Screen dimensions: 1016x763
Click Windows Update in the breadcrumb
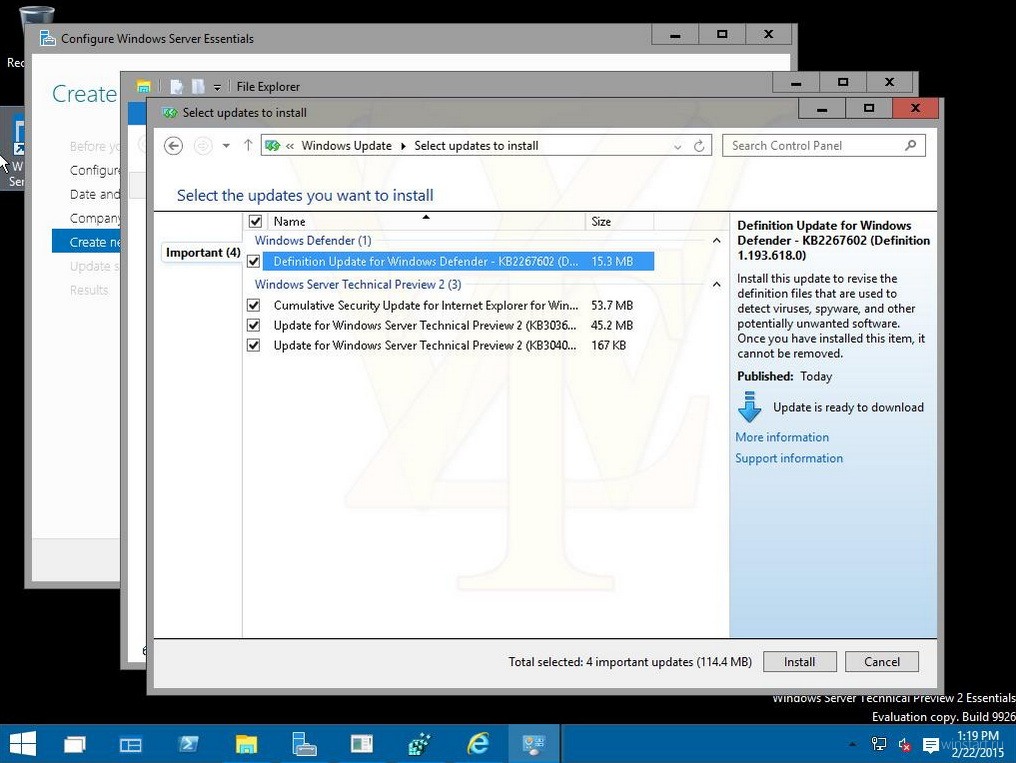tap(347, 146)
